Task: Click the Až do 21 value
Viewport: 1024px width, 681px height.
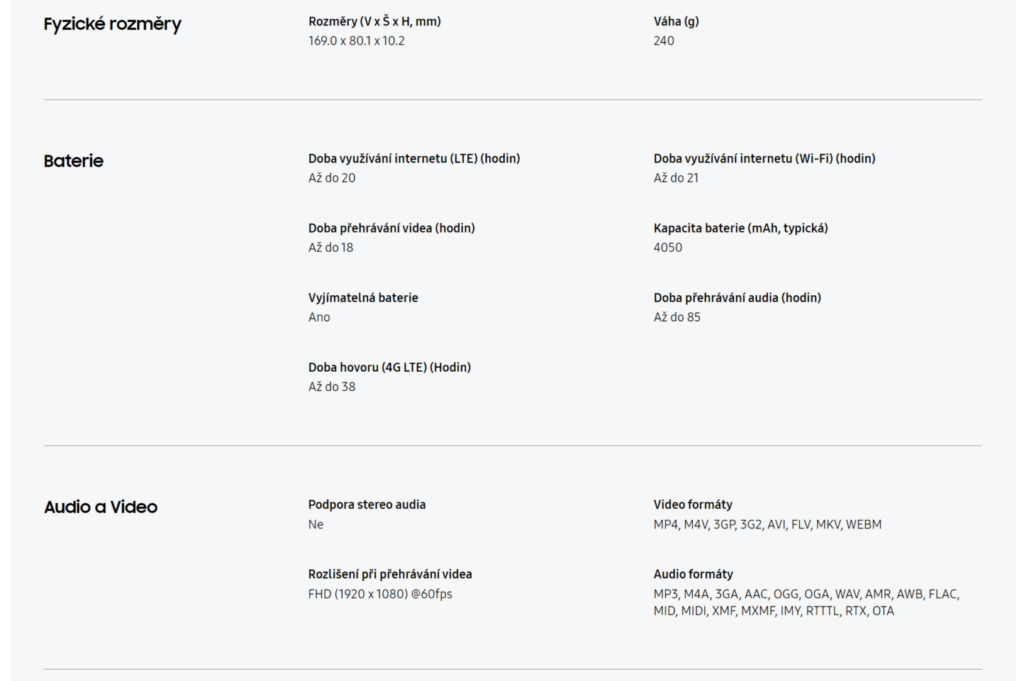Action: tap(676, 178)
